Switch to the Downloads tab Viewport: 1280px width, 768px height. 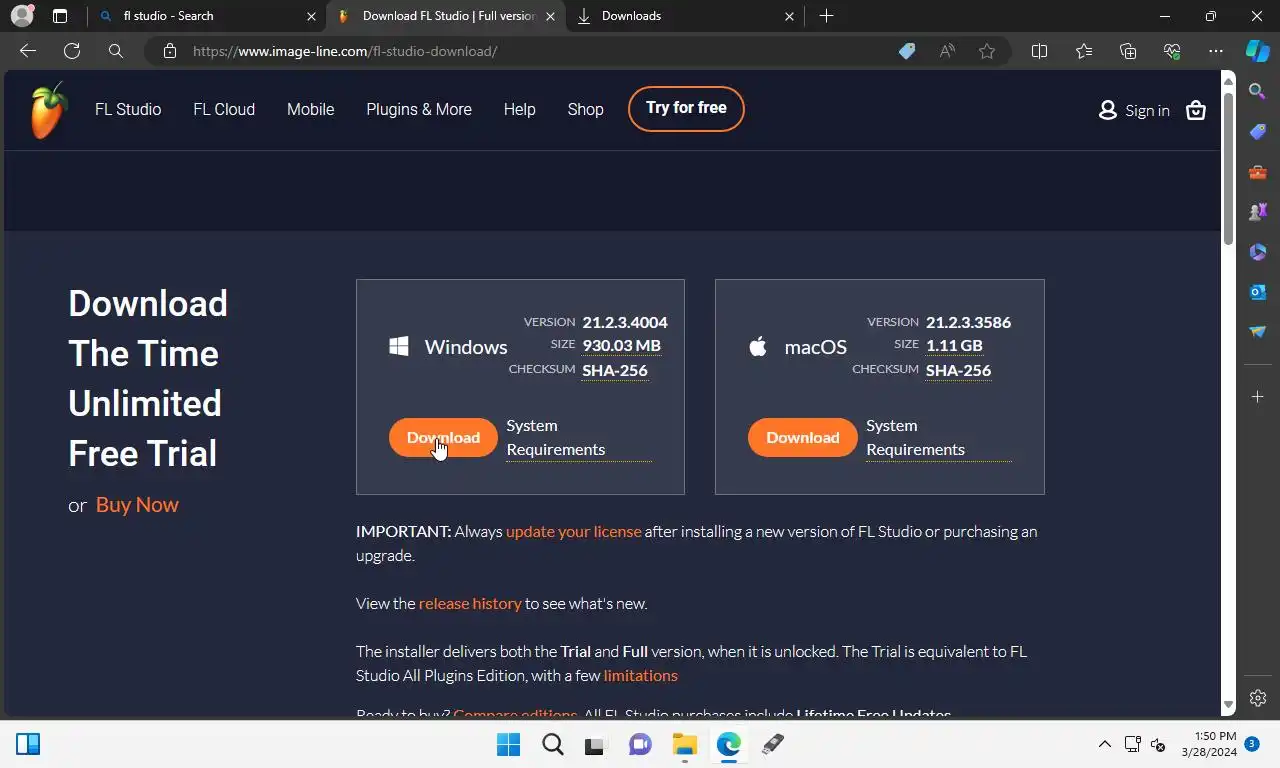click(685, 16)
